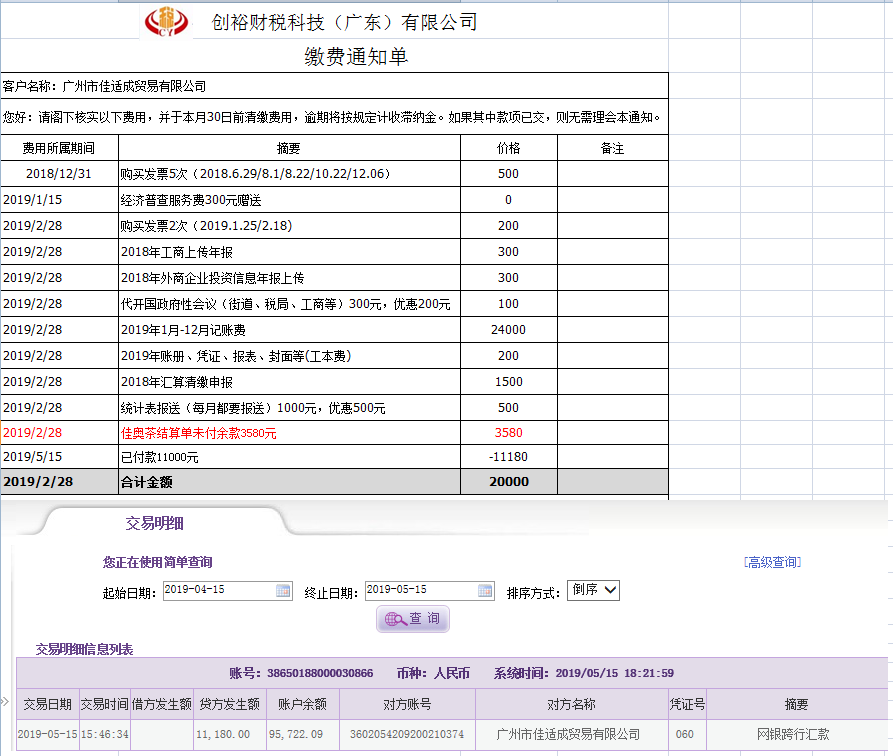893x756 pixels.
Task: Click the 凭证号 column header
Action: (x=687, y=704)
